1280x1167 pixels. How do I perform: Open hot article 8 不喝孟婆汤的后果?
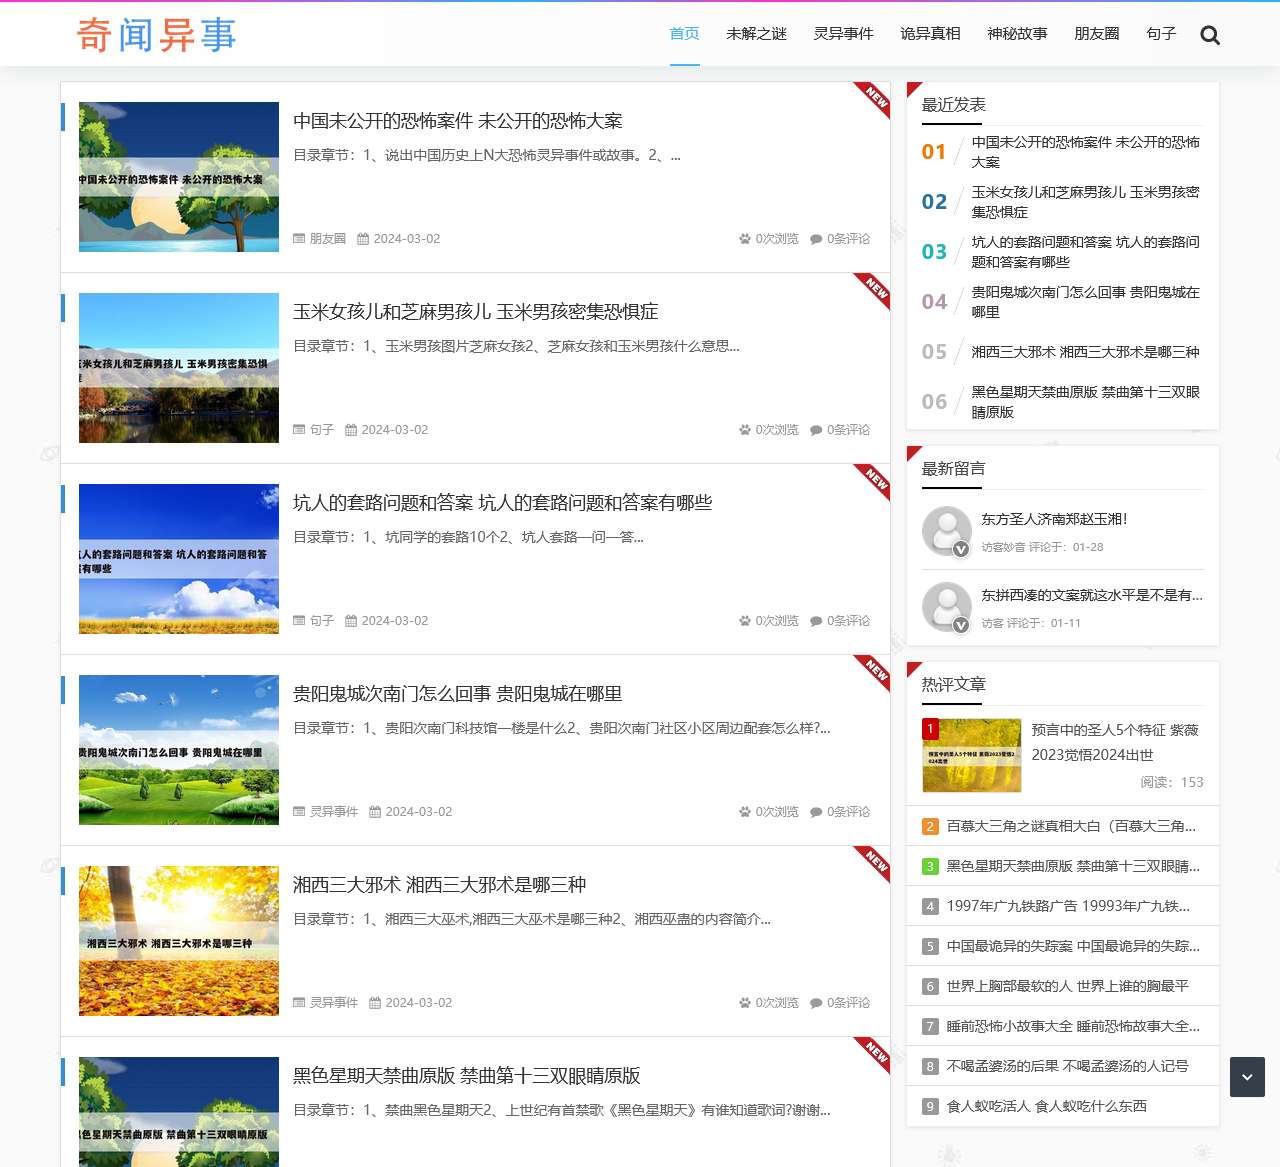point(1068,1066)
